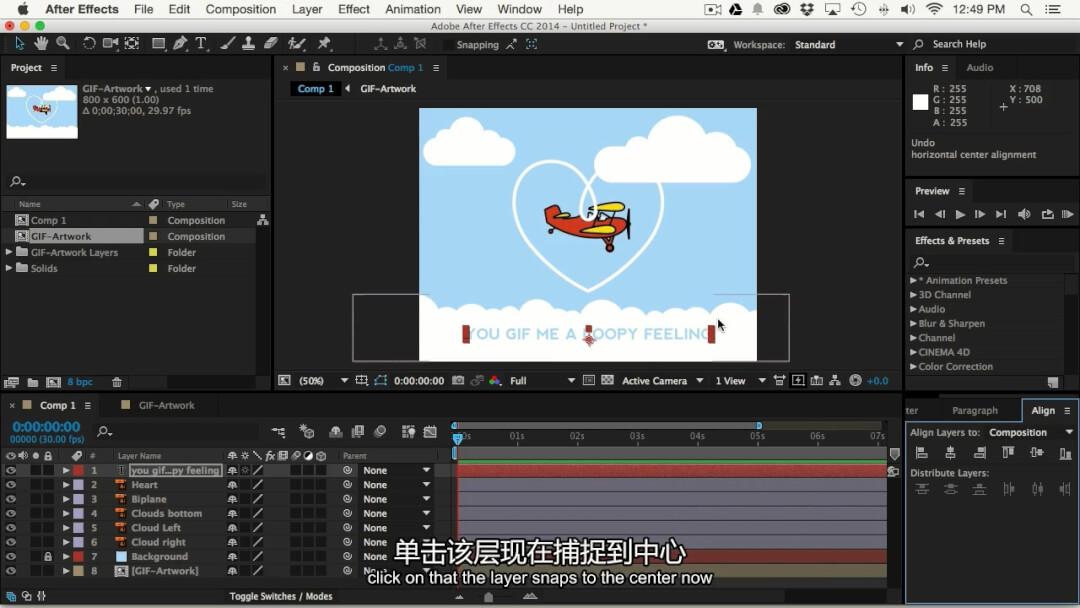This screenshot has height=608, width=1080.
Task: Expand the Solids folder
Action: click(x=9, y=268)
